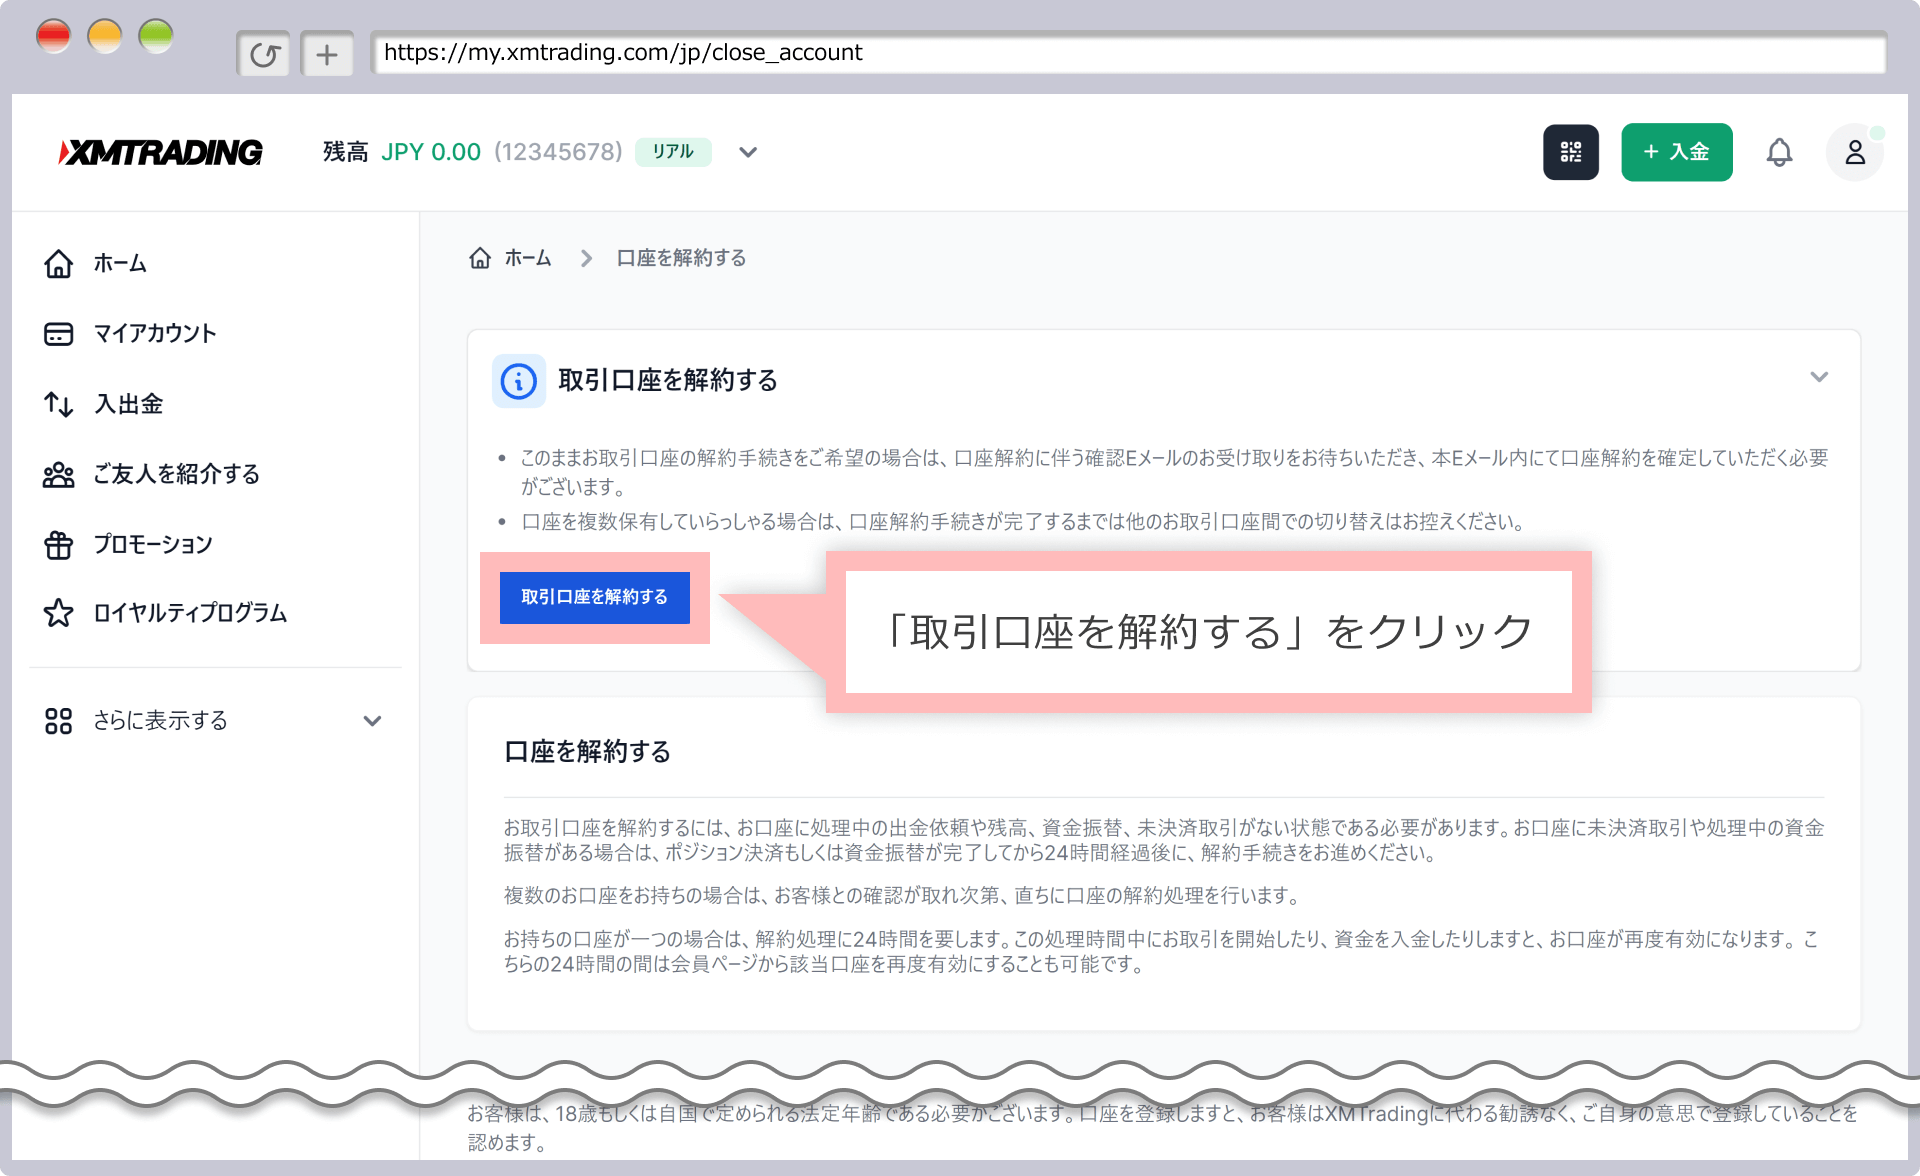Click the blue 取引口座を解約する button
This screenshot has width=1920, height=1176.
[594, 597]
